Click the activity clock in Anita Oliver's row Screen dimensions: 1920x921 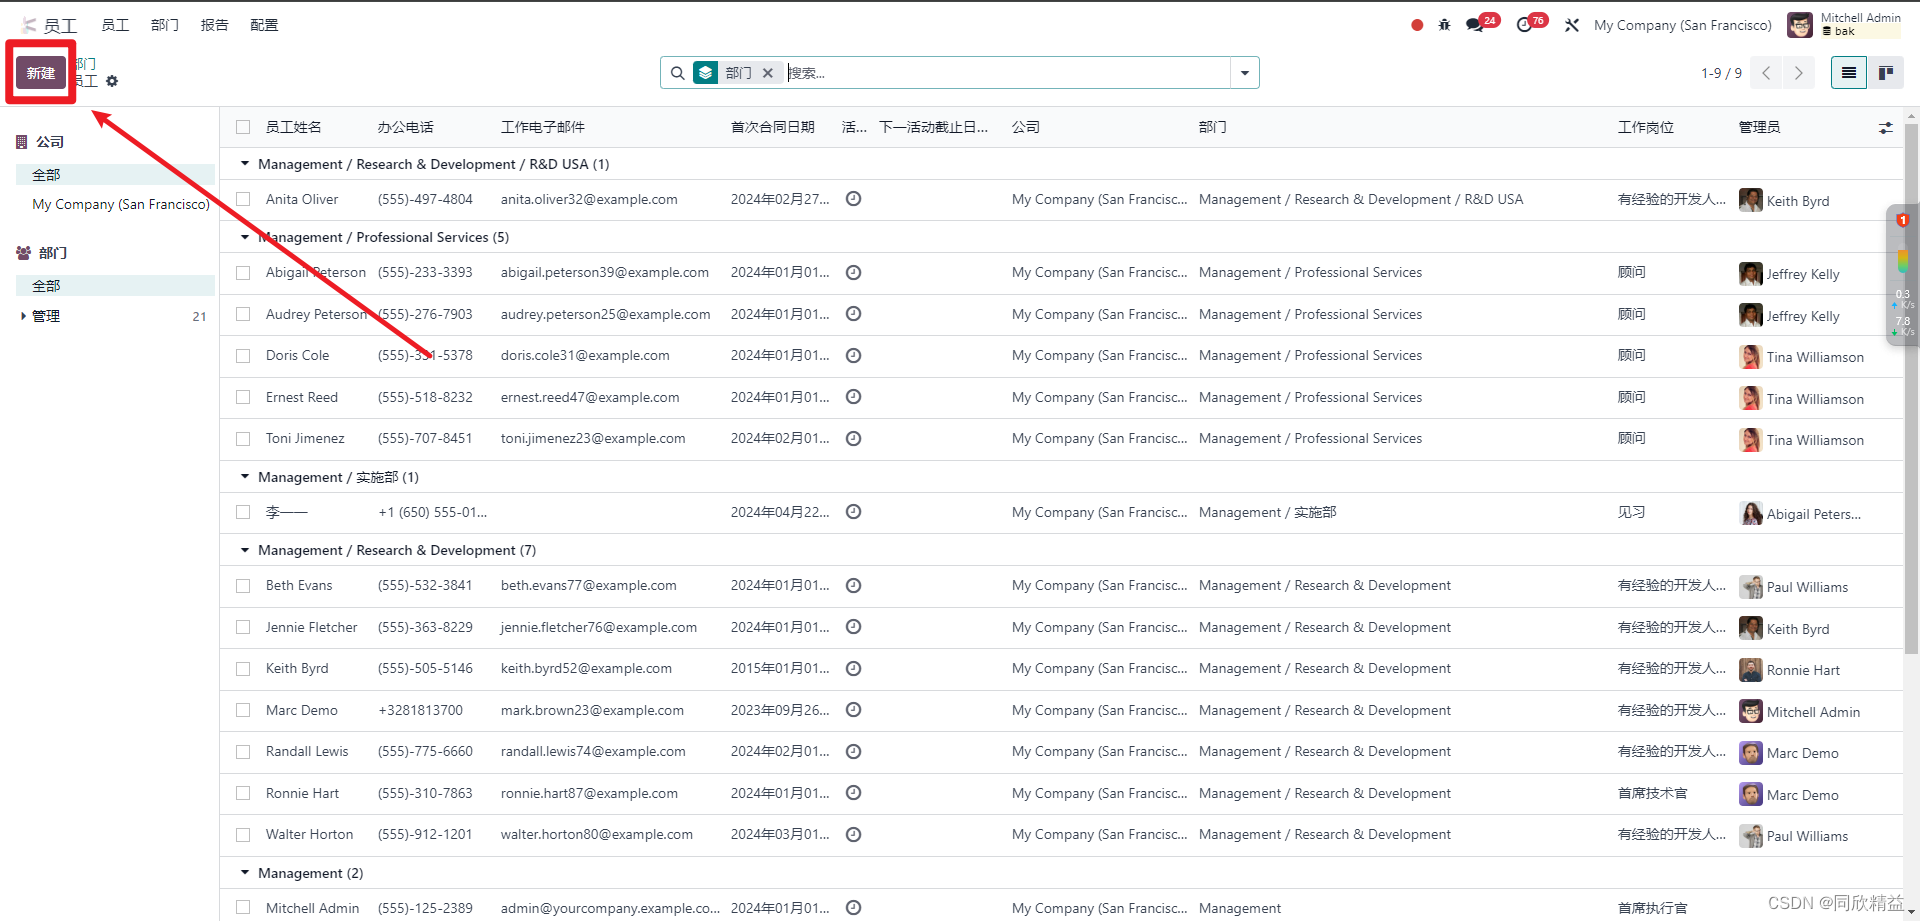pos(853,199)
